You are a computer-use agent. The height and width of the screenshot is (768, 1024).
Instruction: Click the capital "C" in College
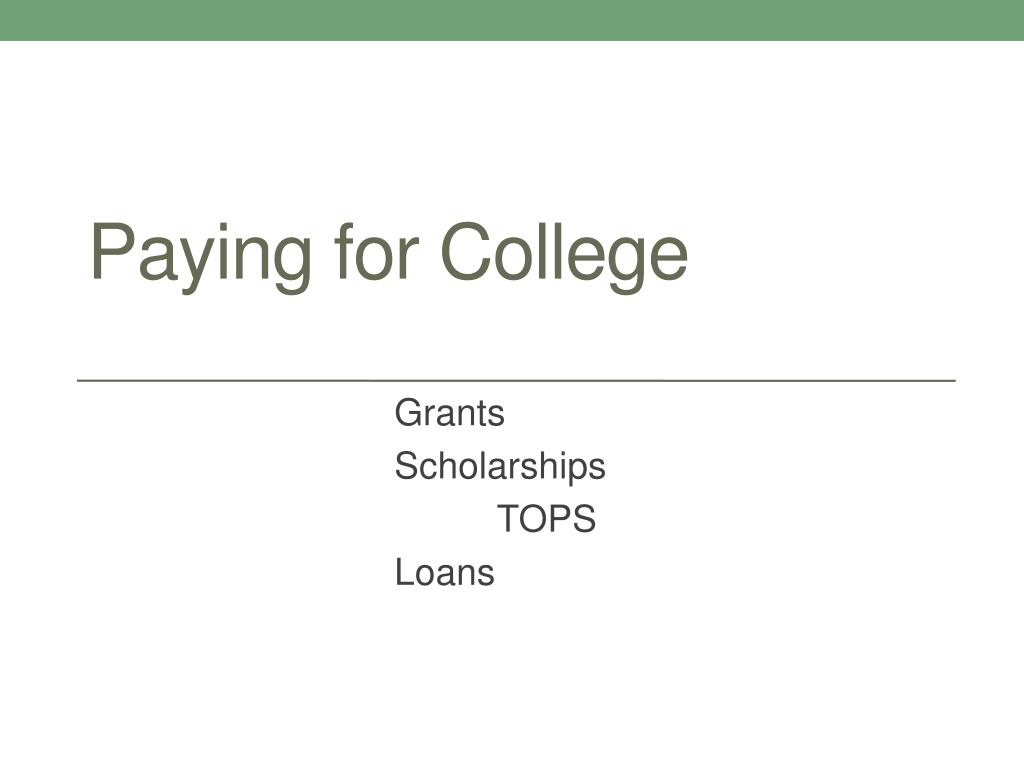pos(468,251)
